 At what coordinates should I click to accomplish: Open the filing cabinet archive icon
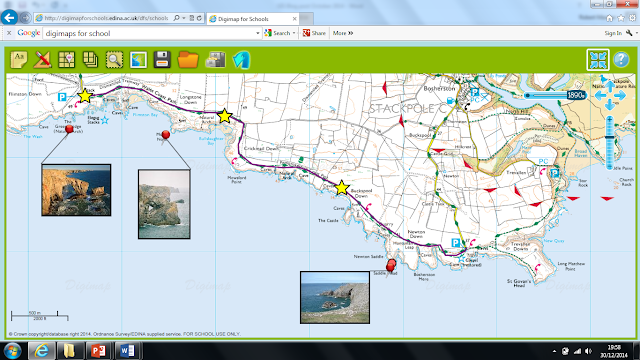(215, 60)
